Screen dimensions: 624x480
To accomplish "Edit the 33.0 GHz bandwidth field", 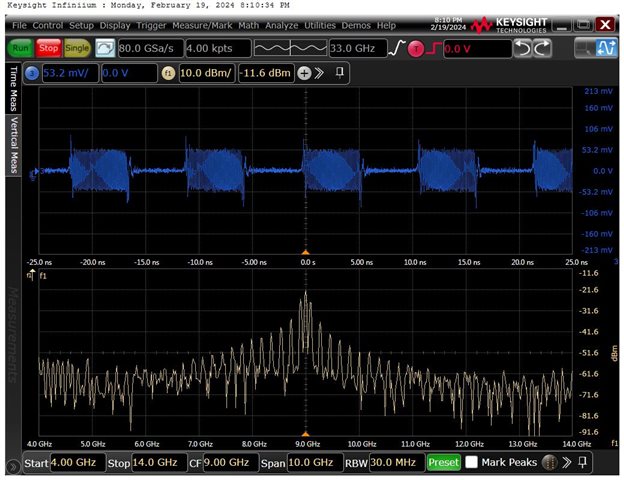I will pos(358,49).
